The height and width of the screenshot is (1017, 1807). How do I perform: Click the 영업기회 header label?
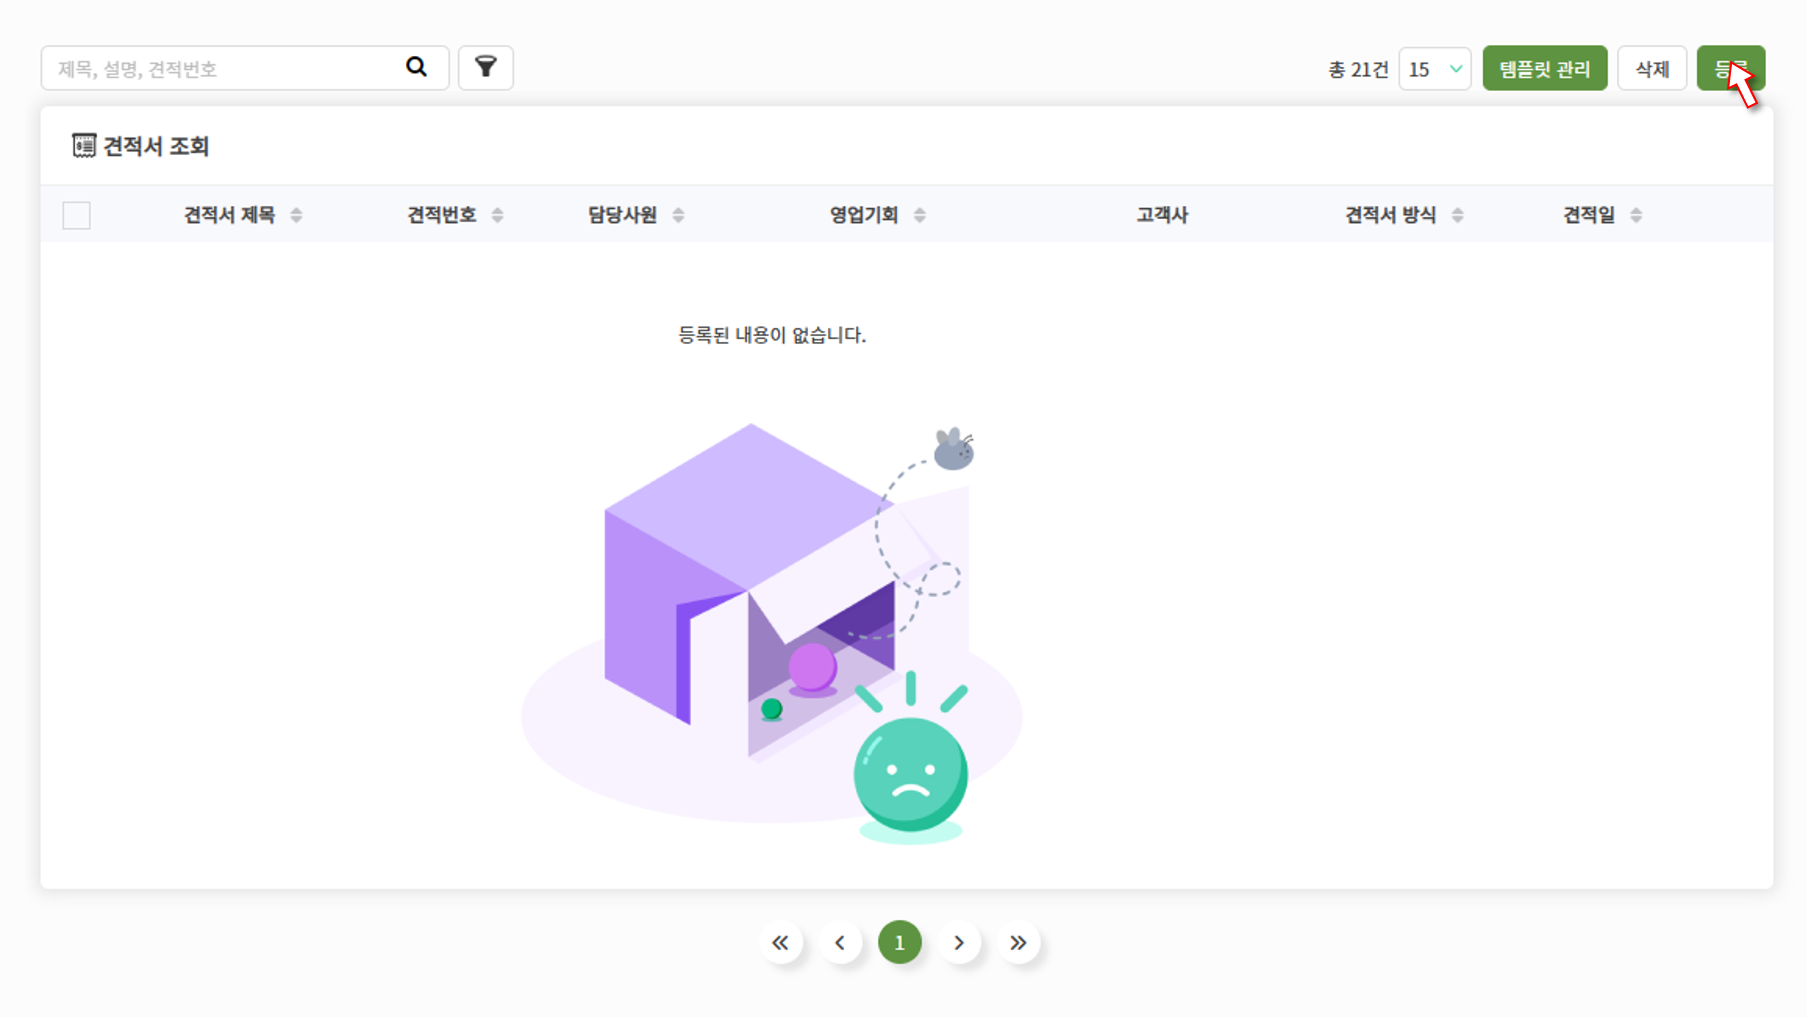click(x=864, y=215)
